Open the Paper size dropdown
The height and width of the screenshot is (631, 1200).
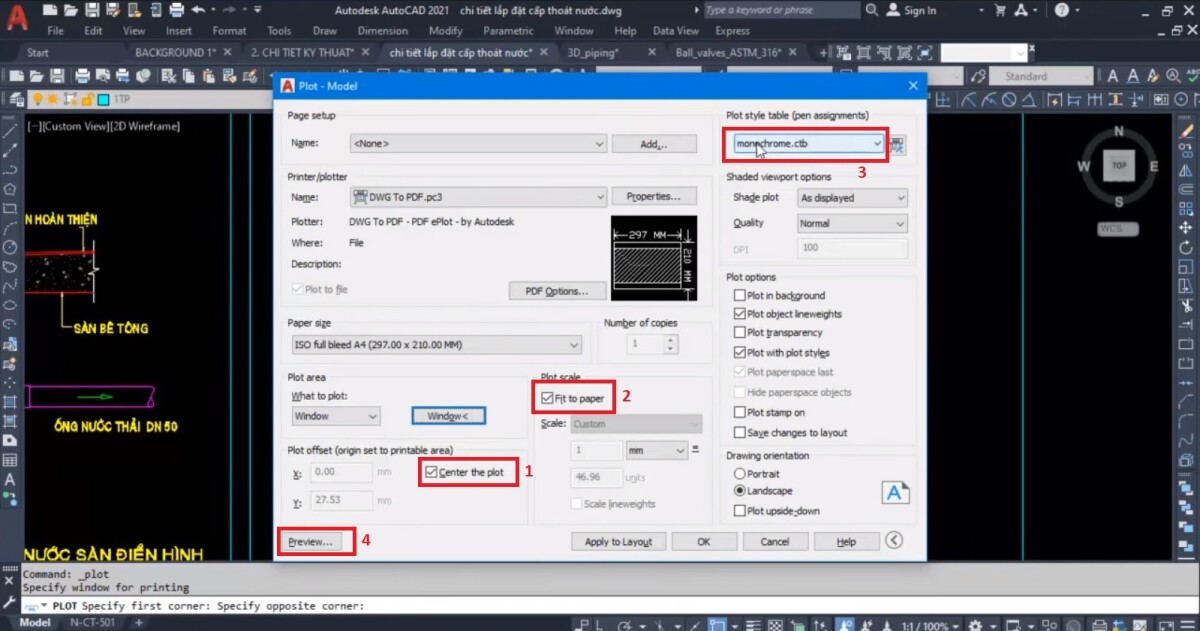coord(572,343)
